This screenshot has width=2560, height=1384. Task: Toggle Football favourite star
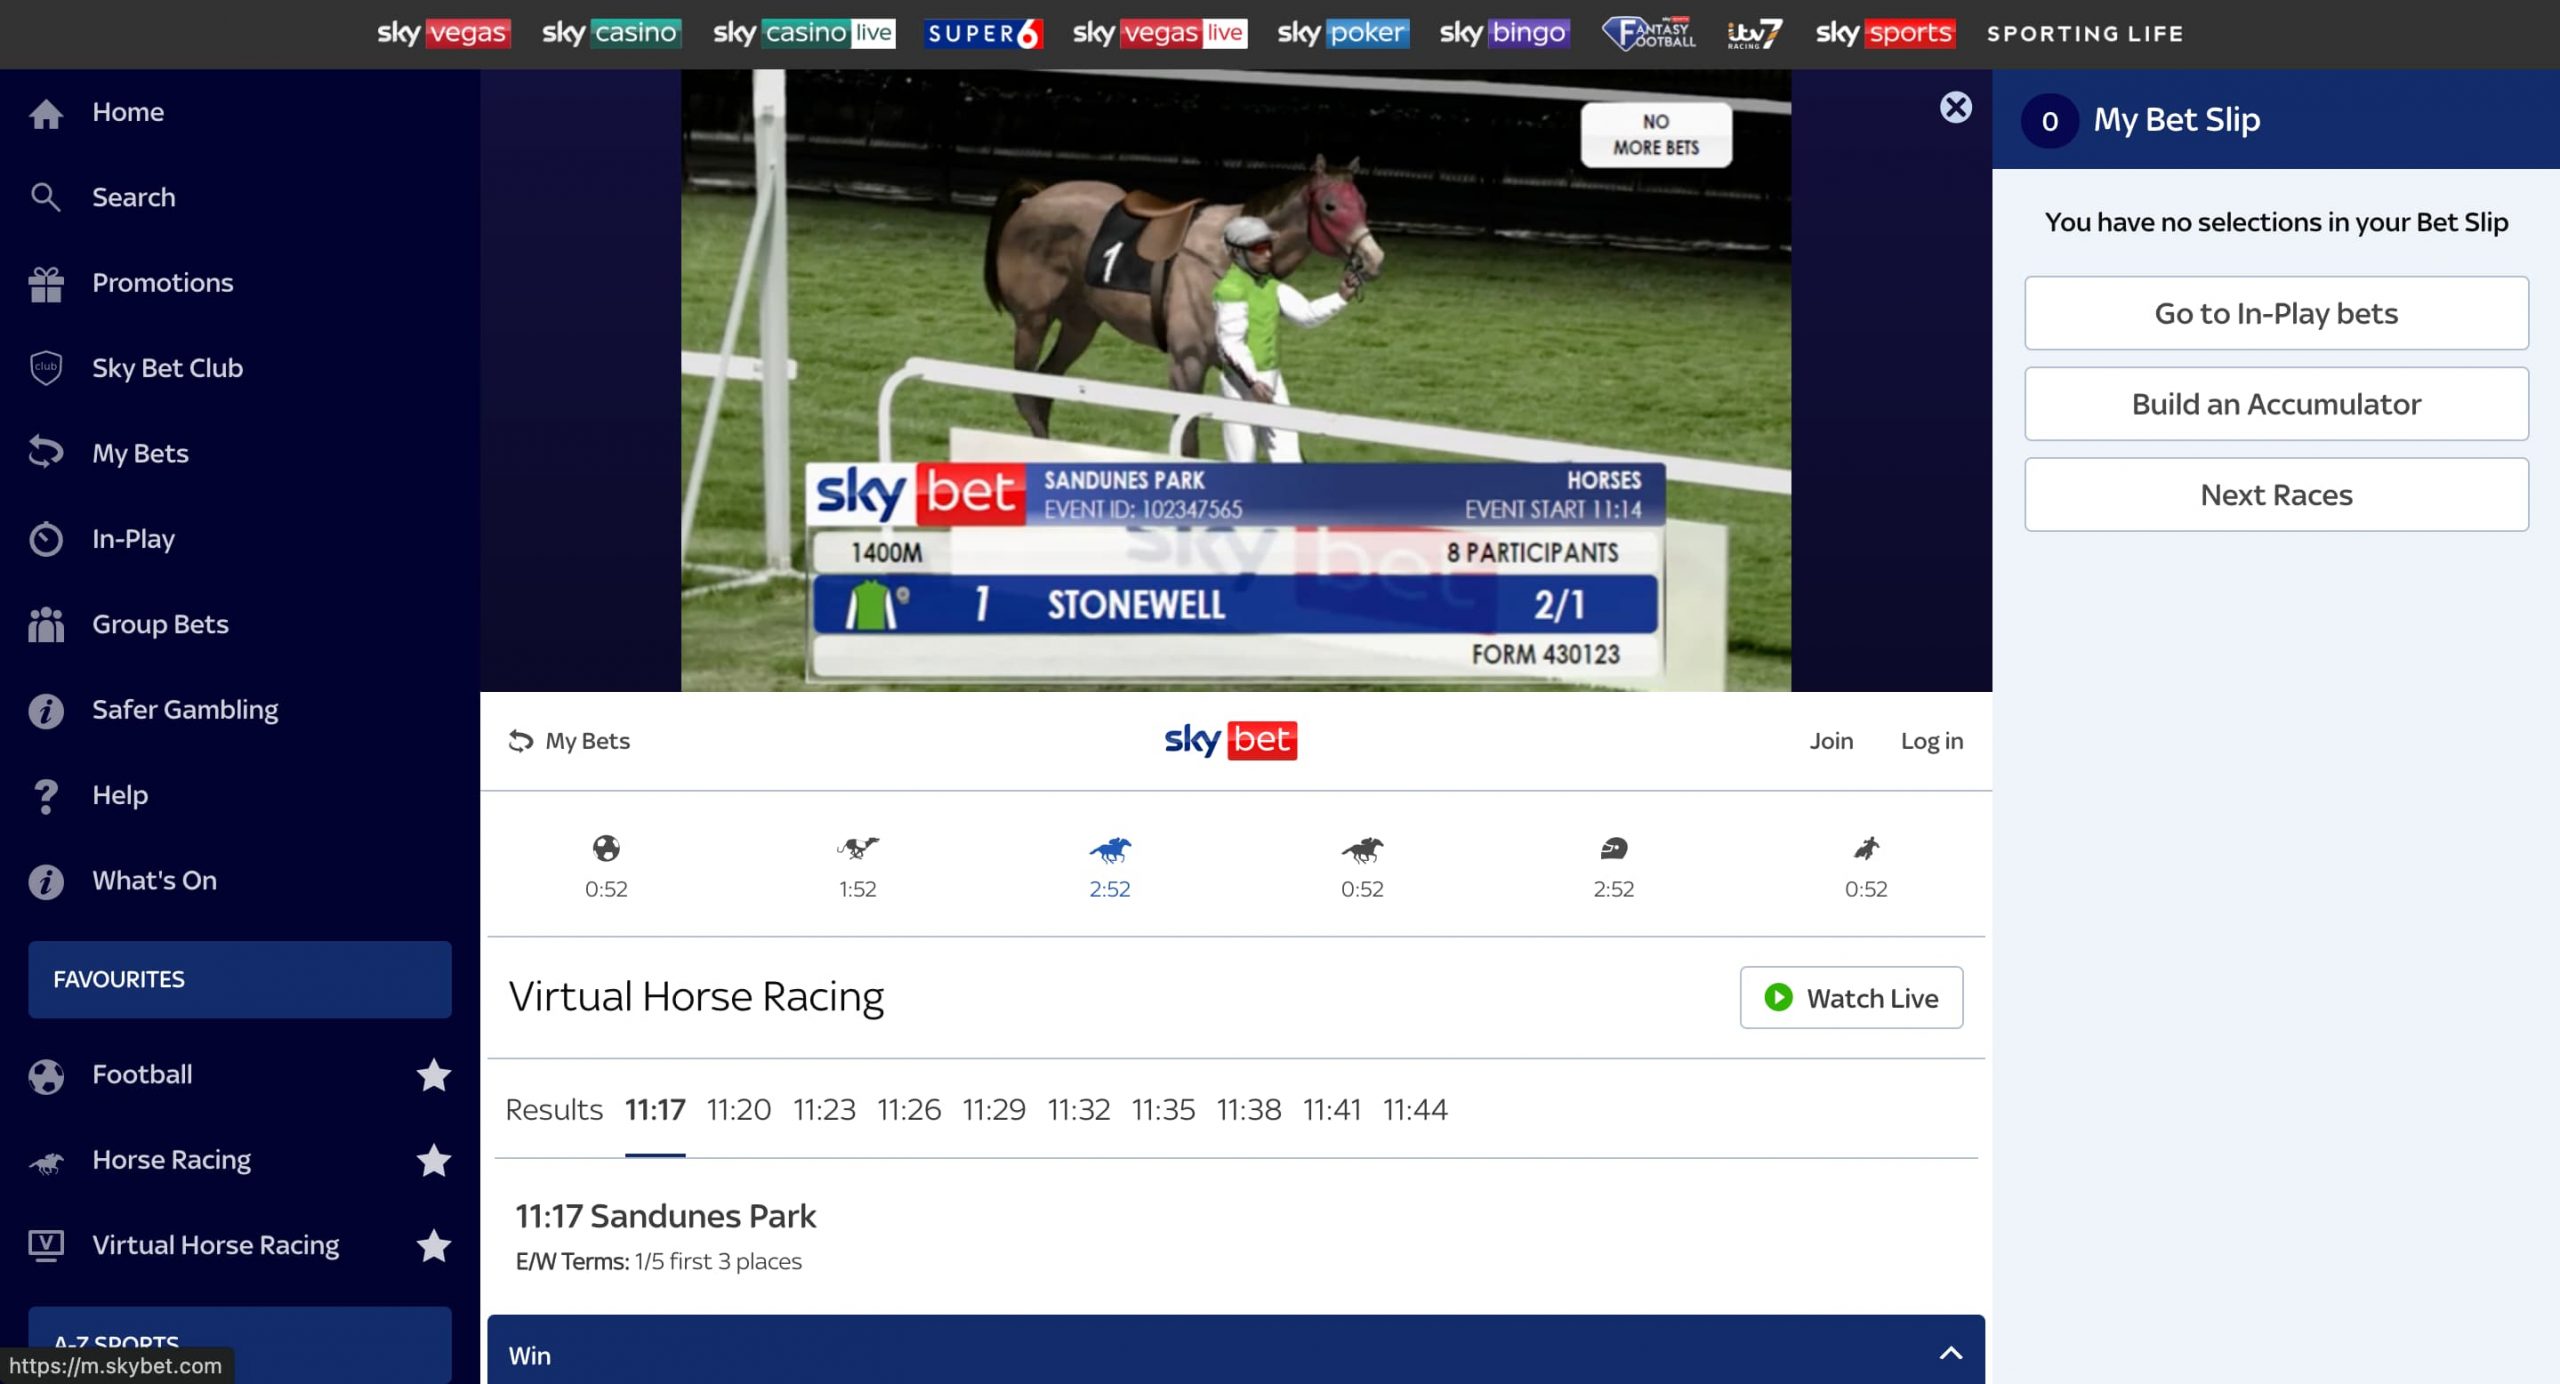pos(433,1076)
